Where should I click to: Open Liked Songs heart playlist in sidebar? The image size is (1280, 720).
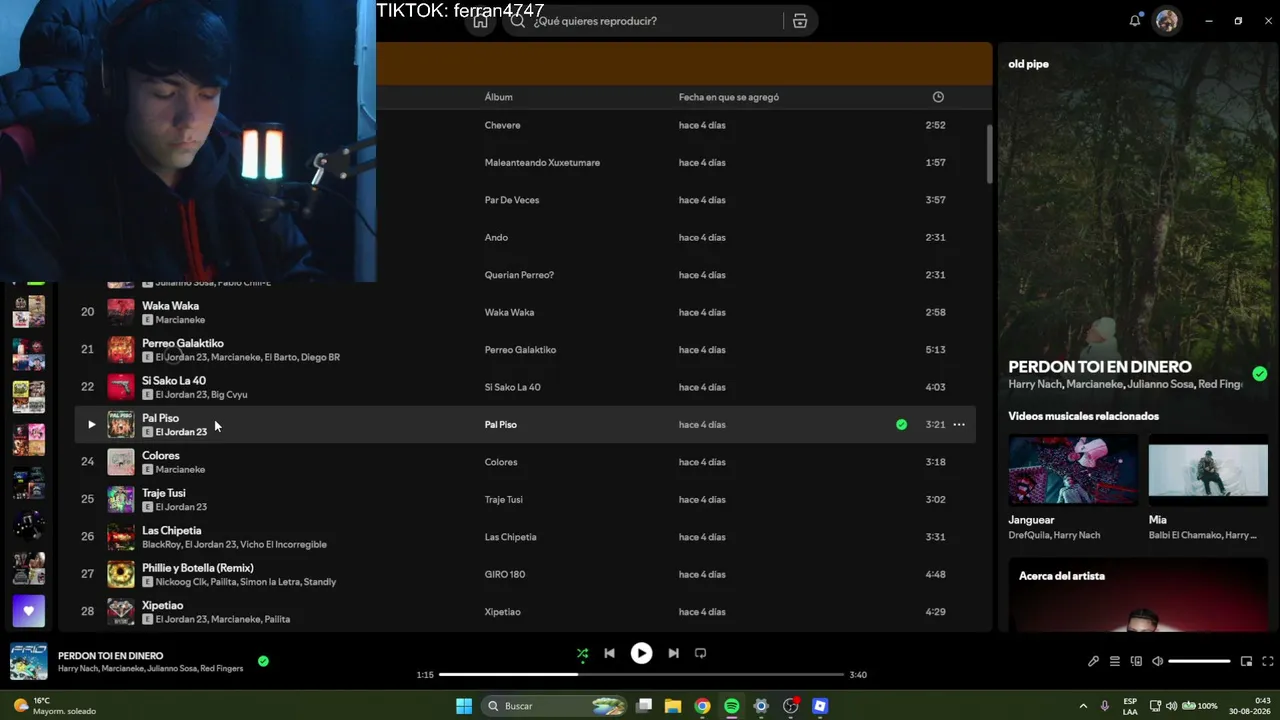28,611
